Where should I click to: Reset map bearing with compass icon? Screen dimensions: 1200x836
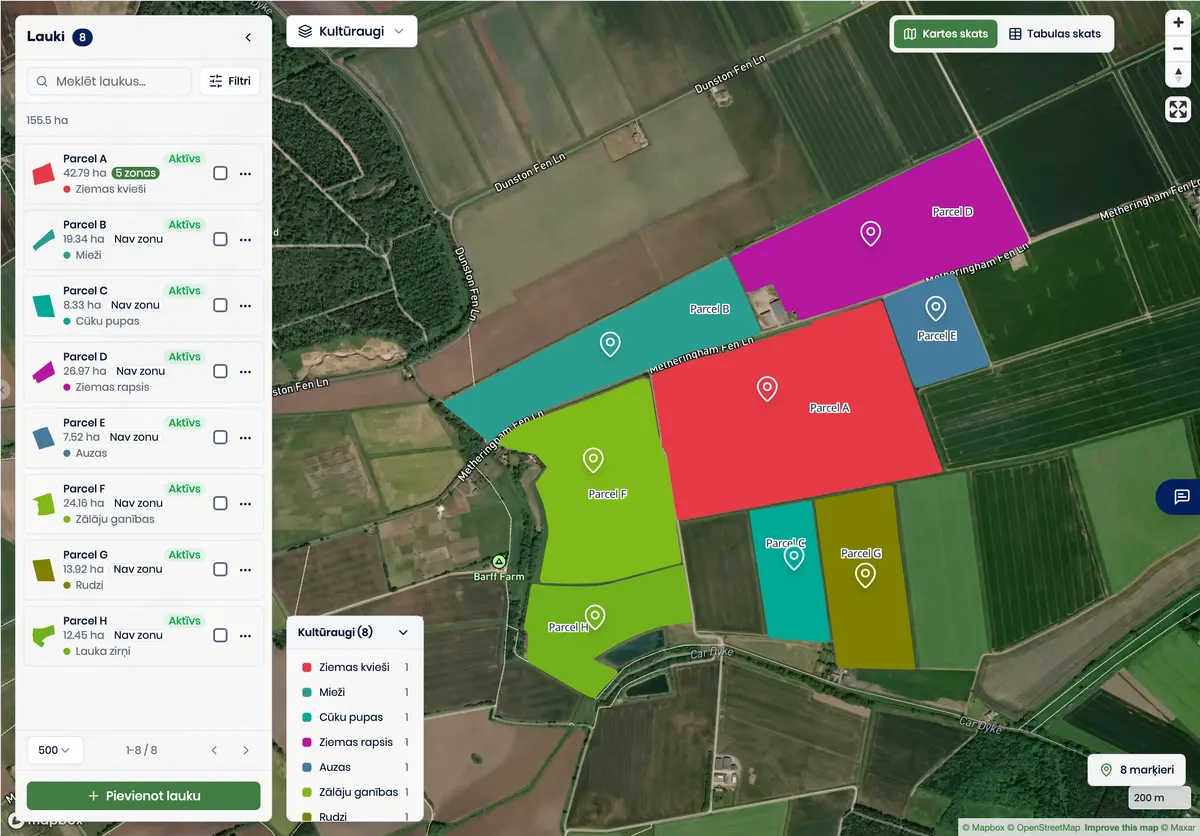[1178, 74]
